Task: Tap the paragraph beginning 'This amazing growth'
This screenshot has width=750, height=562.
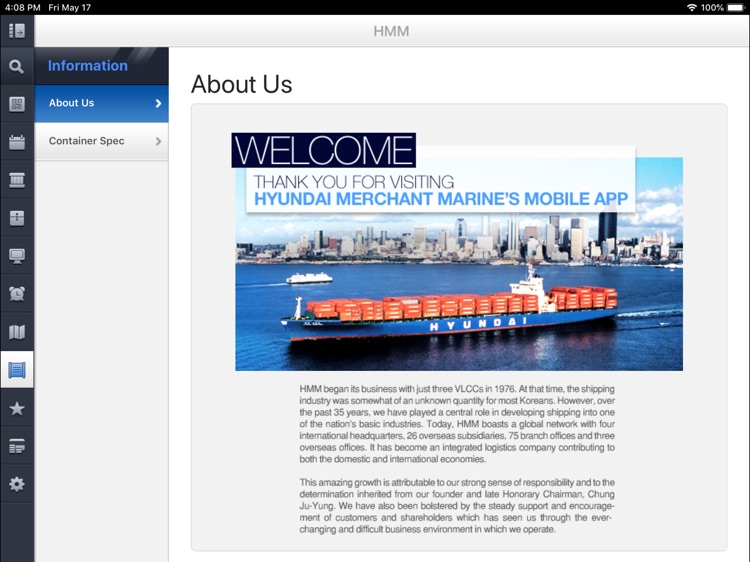Action: coord(457,506)
